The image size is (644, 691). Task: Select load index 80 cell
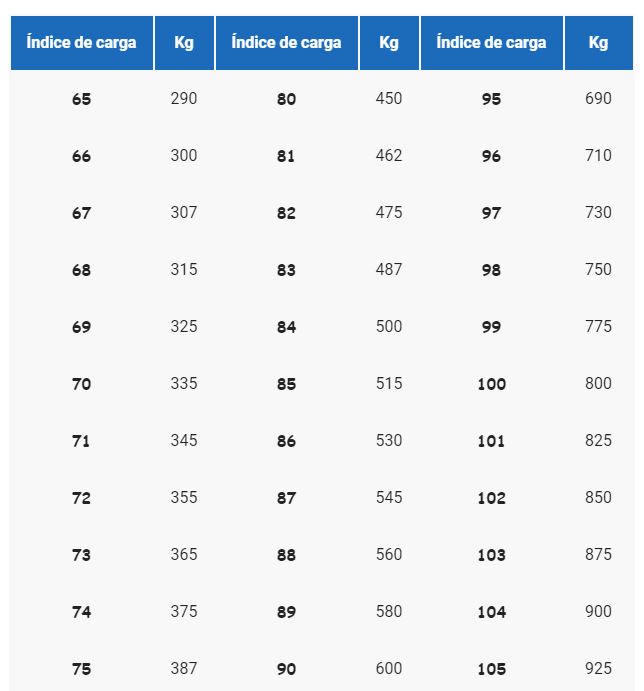(287, 99)
